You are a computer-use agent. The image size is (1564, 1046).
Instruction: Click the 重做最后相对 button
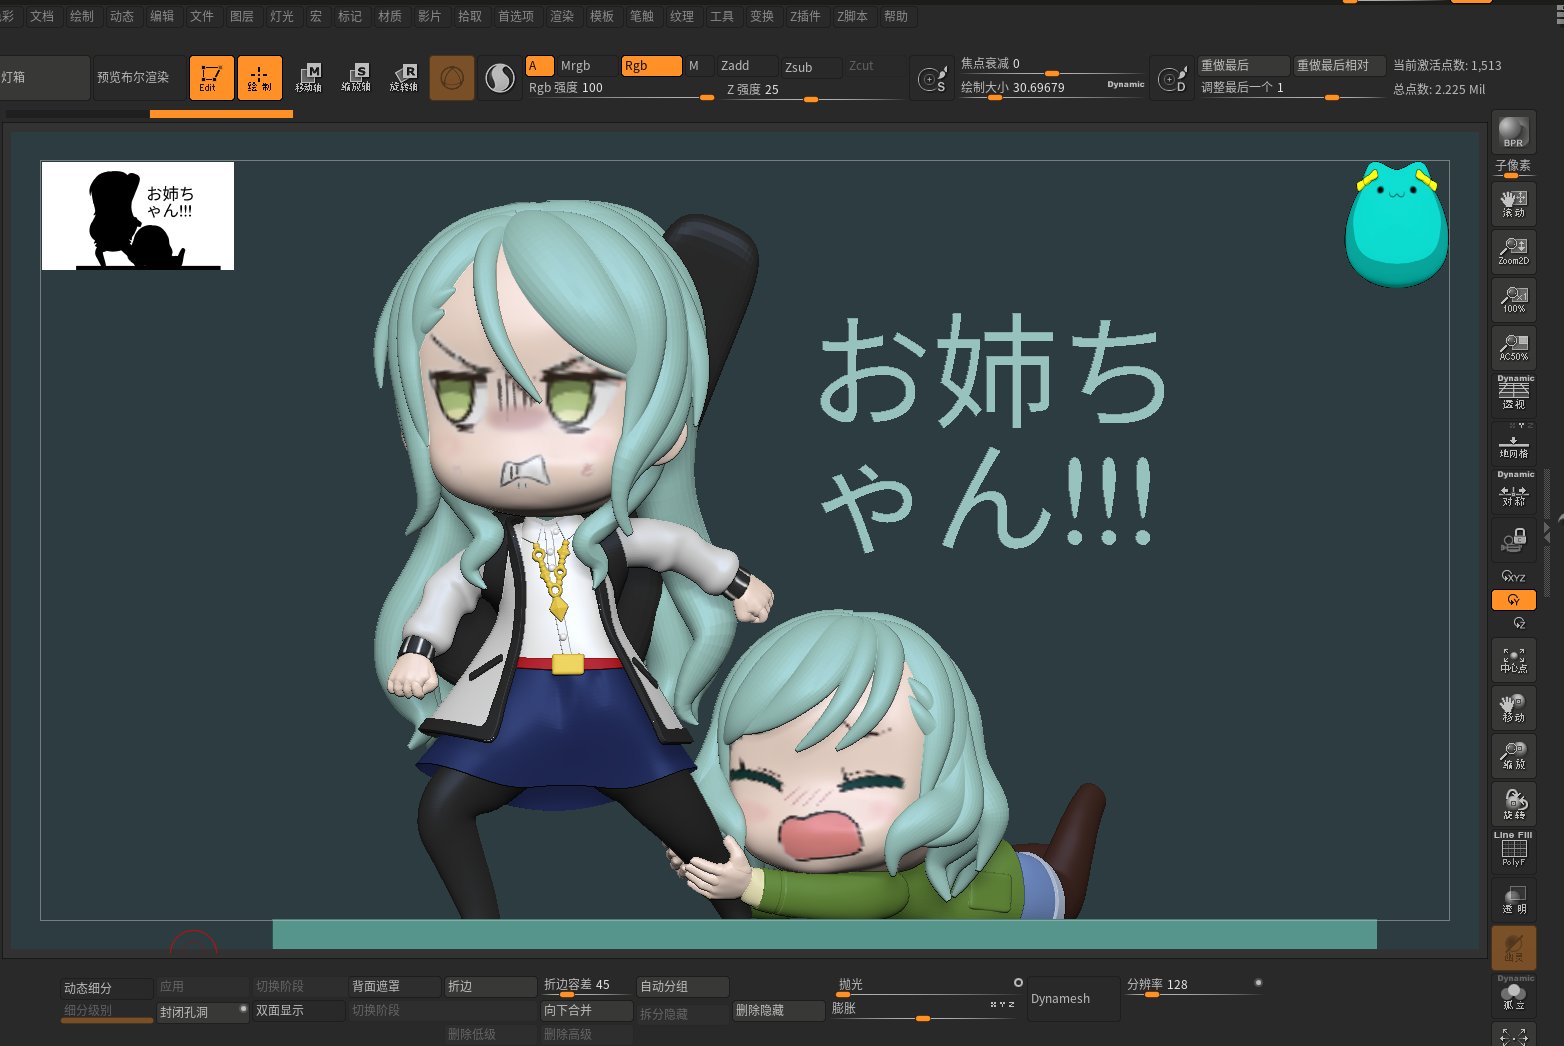[x=1338, y=66]
